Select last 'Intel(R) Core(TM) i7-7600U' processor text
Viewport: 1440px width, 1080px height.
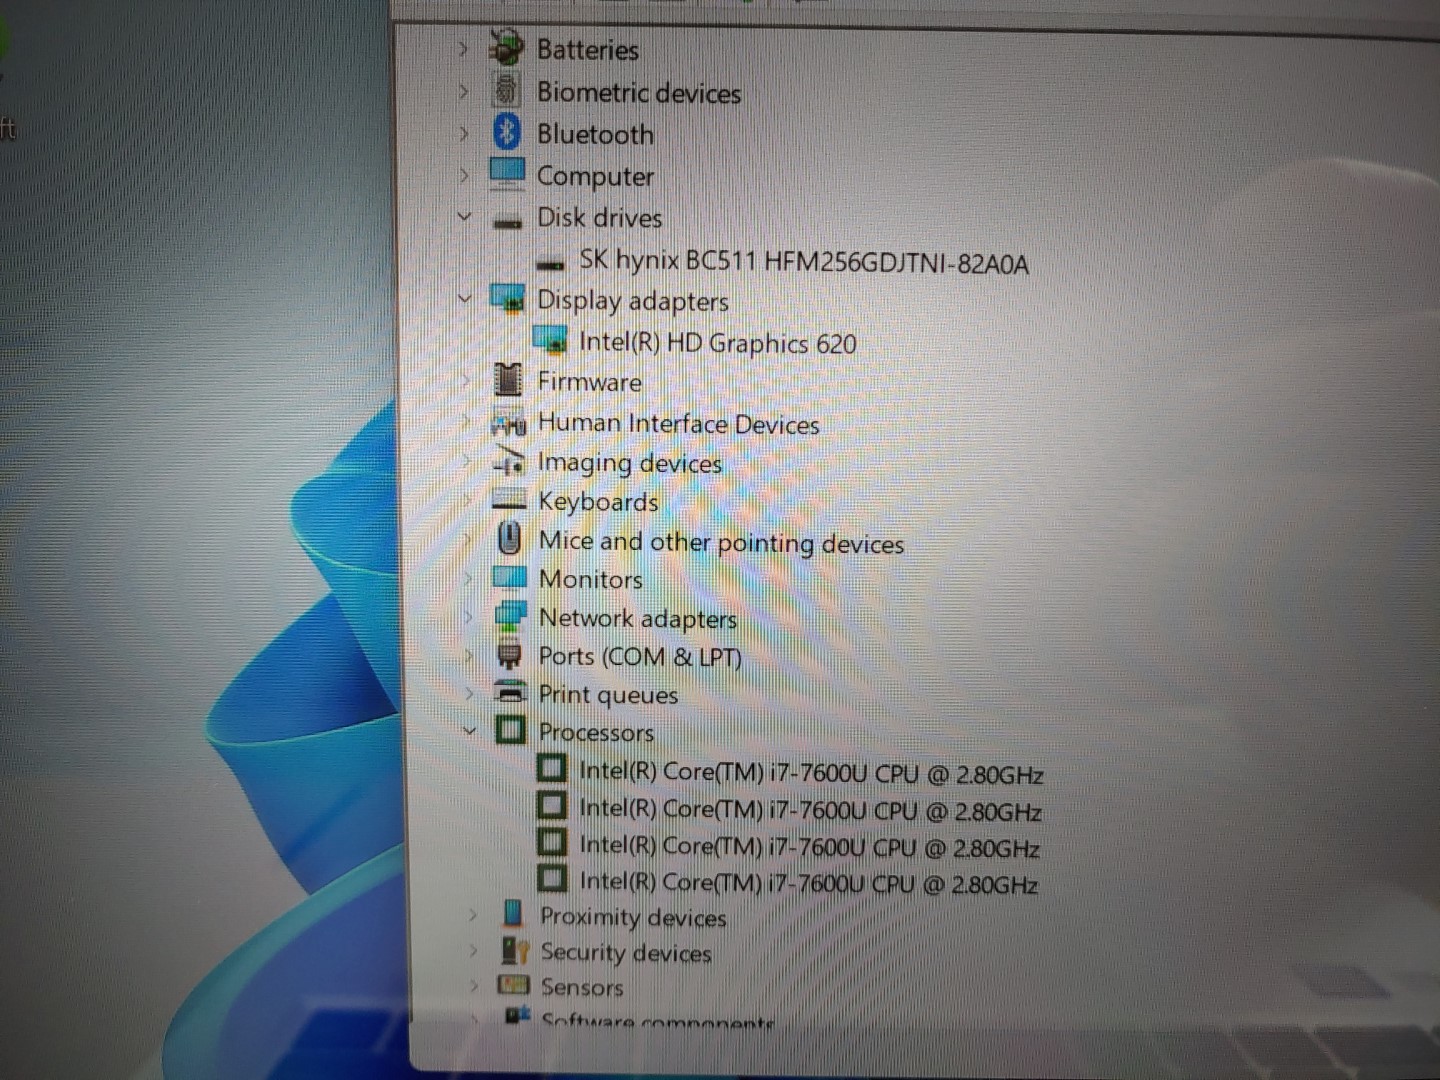pyautogui.click(x=808, y=882)
